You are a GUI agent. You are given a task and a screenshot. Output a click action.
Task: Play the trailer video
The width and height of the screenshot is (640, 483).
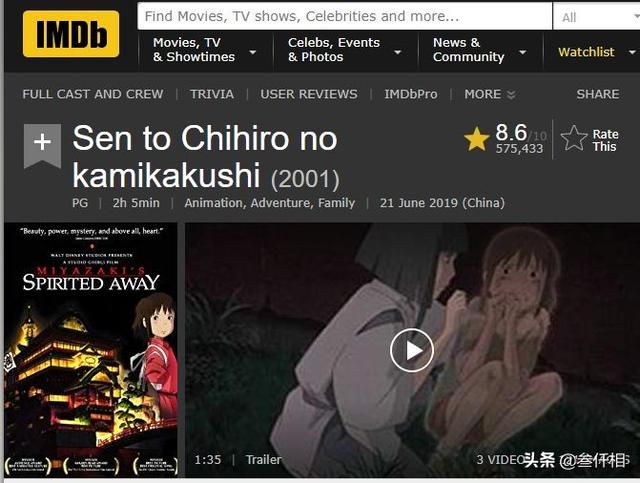pos(411,350)
